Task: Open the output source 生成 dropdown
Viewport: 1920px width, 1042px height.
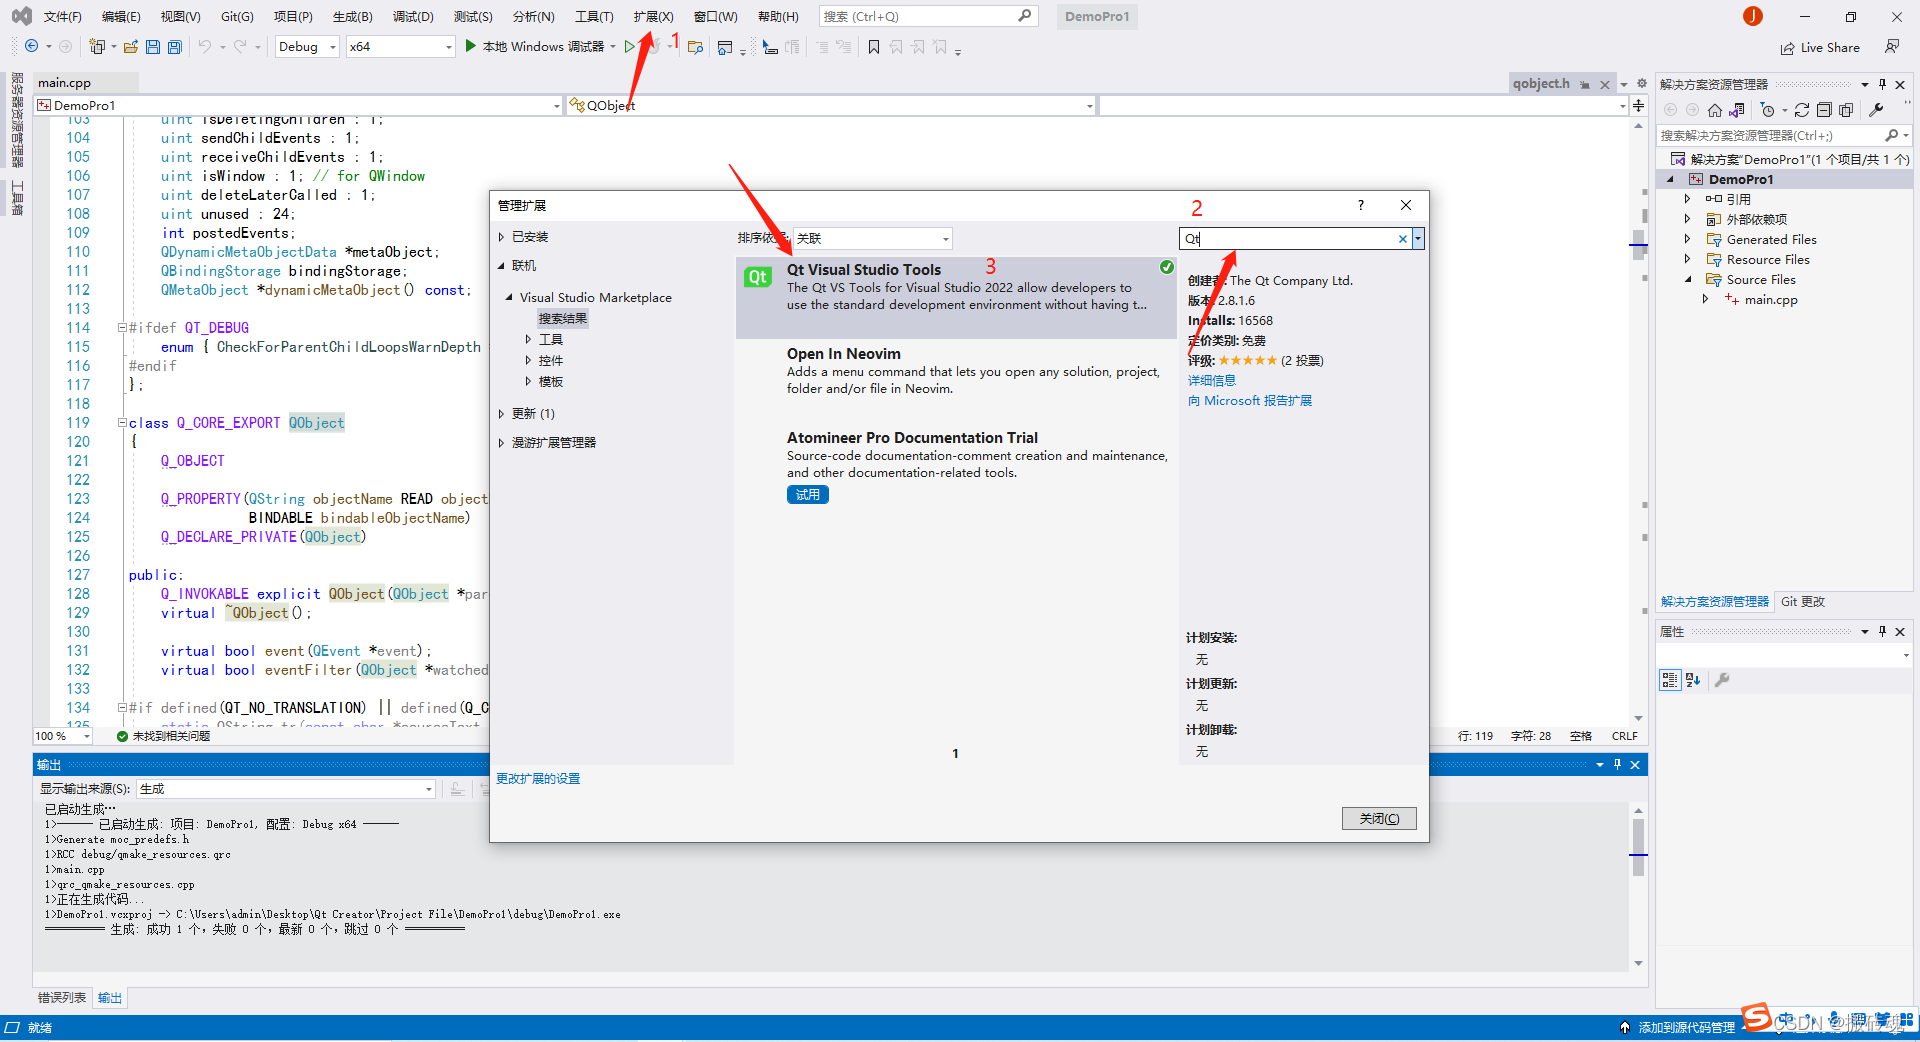Action: pos(286,789)
